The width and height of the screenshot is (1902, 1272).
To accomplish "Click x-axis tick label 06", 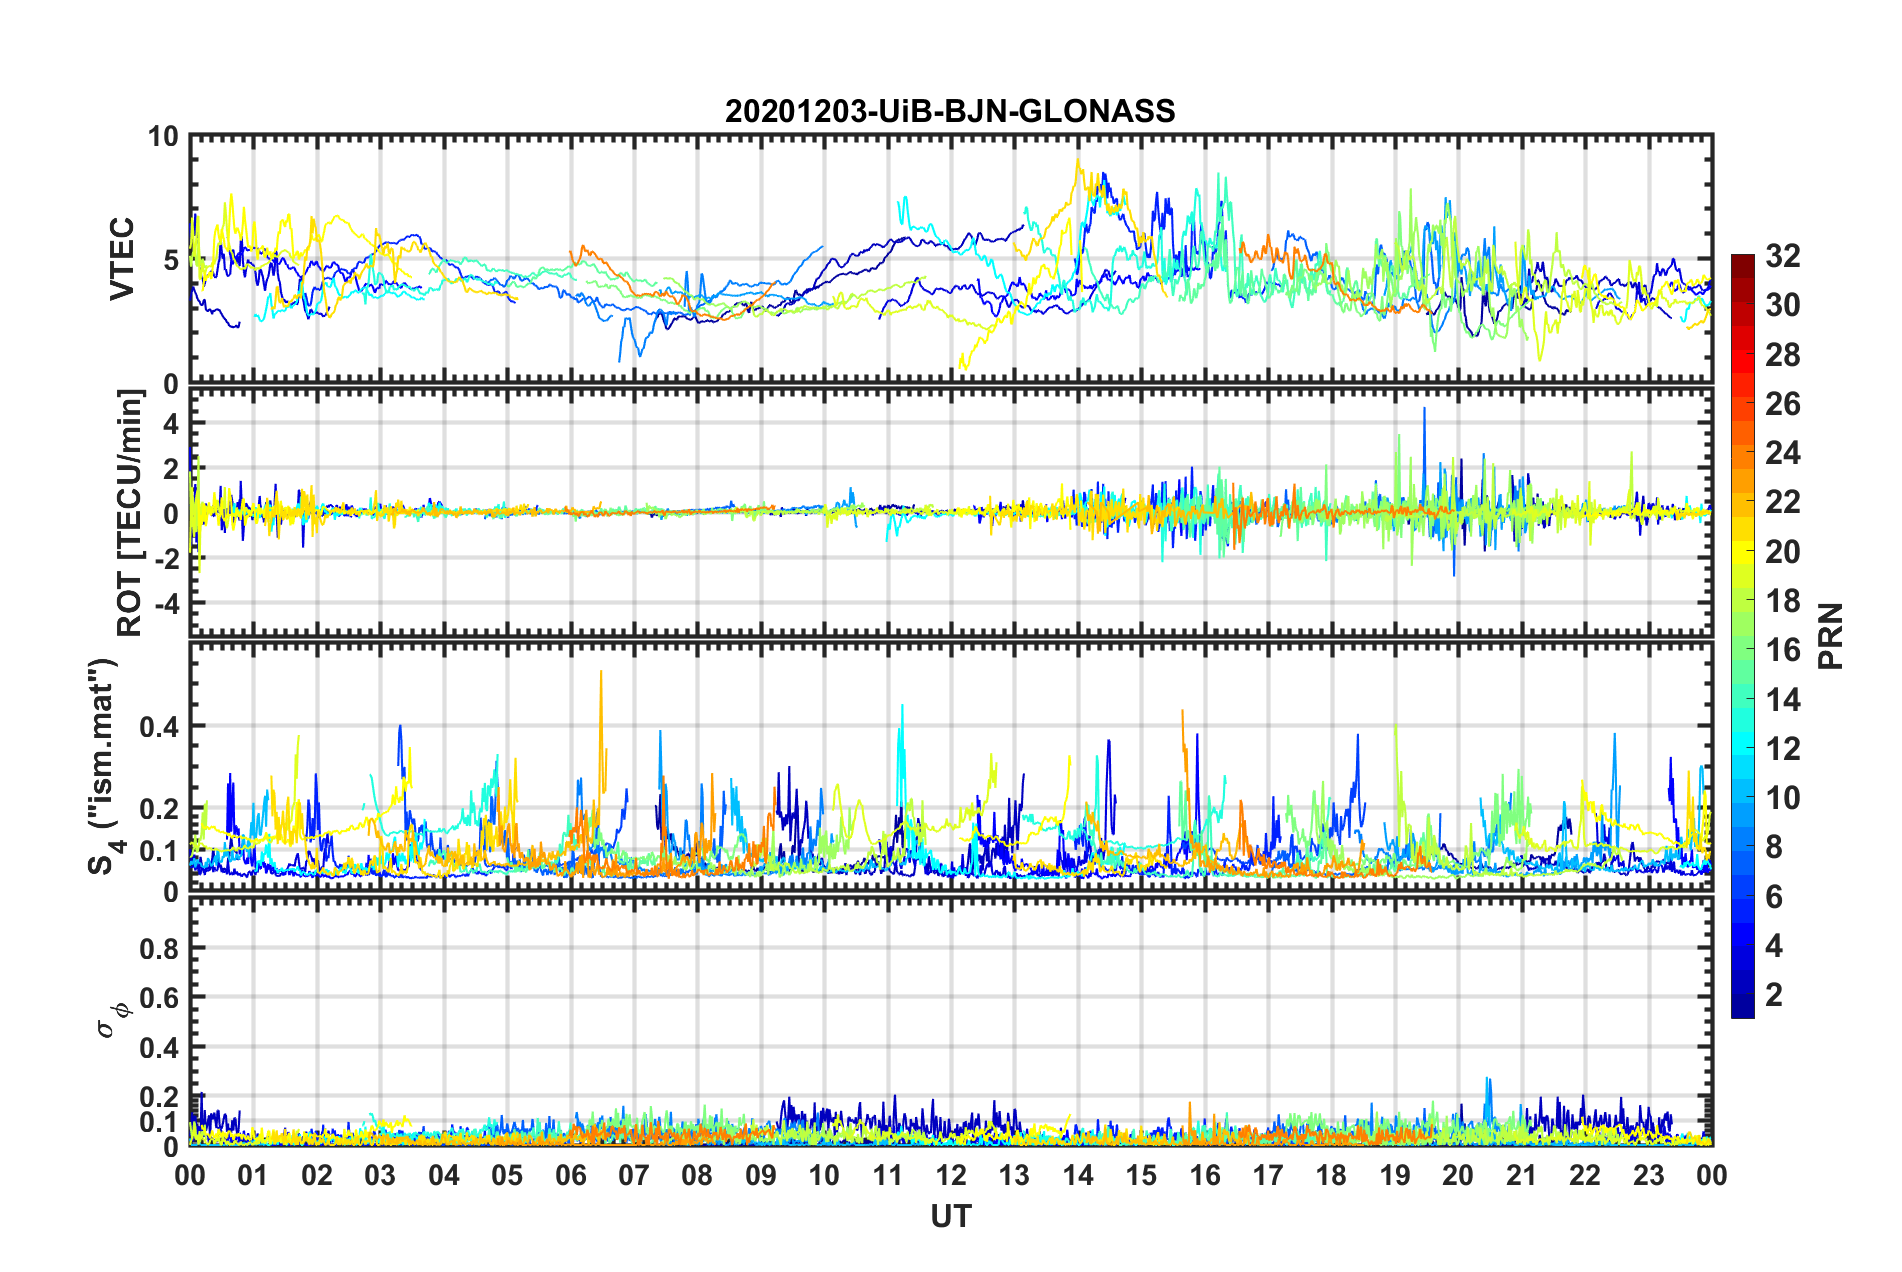I will 571,1175.
